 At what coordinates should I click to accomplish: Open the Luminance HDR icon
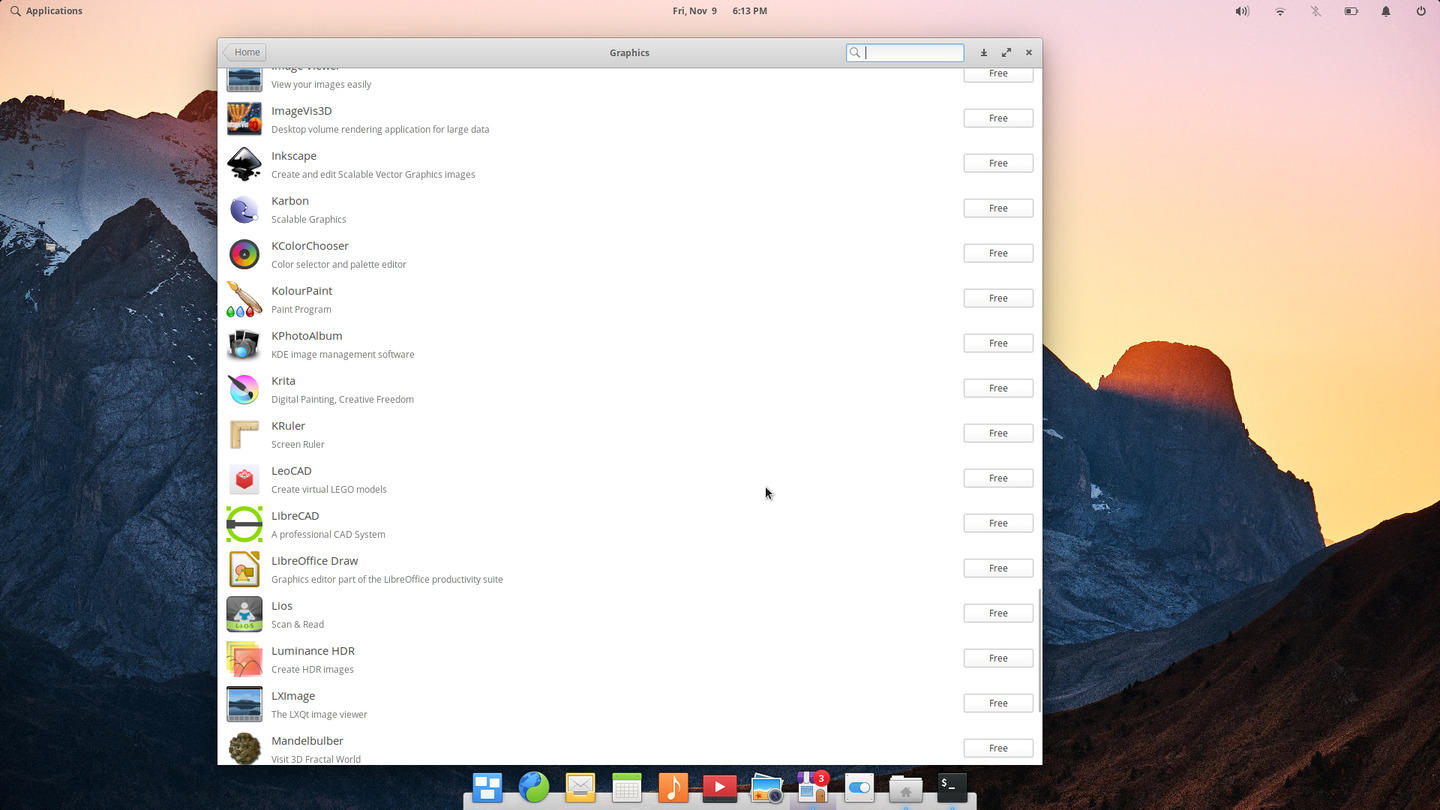pos(244,659)
